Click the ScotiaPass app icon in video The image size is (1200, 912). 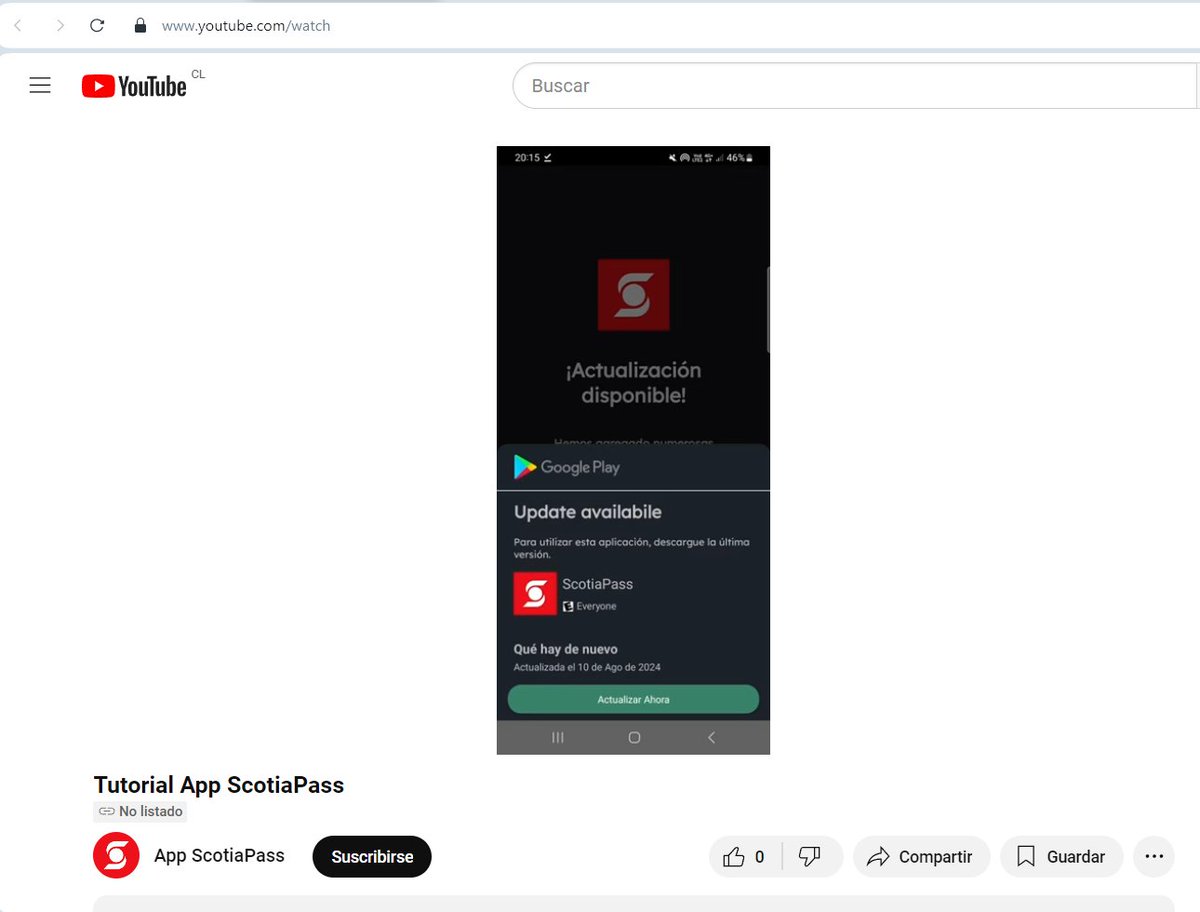coord(535,593)
